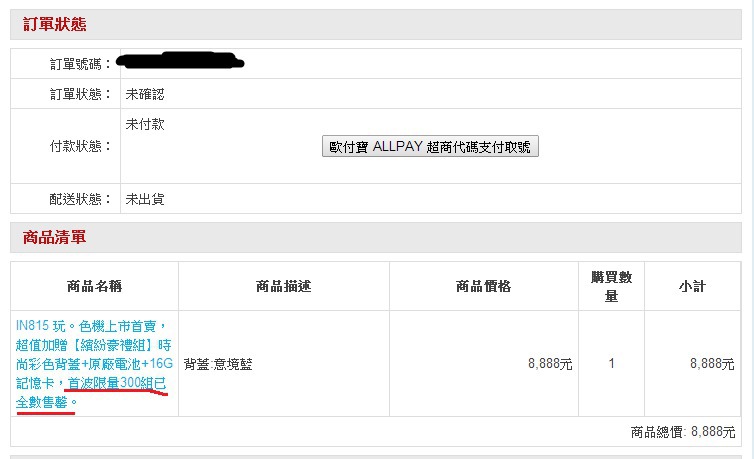Click the blacked-out order number

pos(180,62)
